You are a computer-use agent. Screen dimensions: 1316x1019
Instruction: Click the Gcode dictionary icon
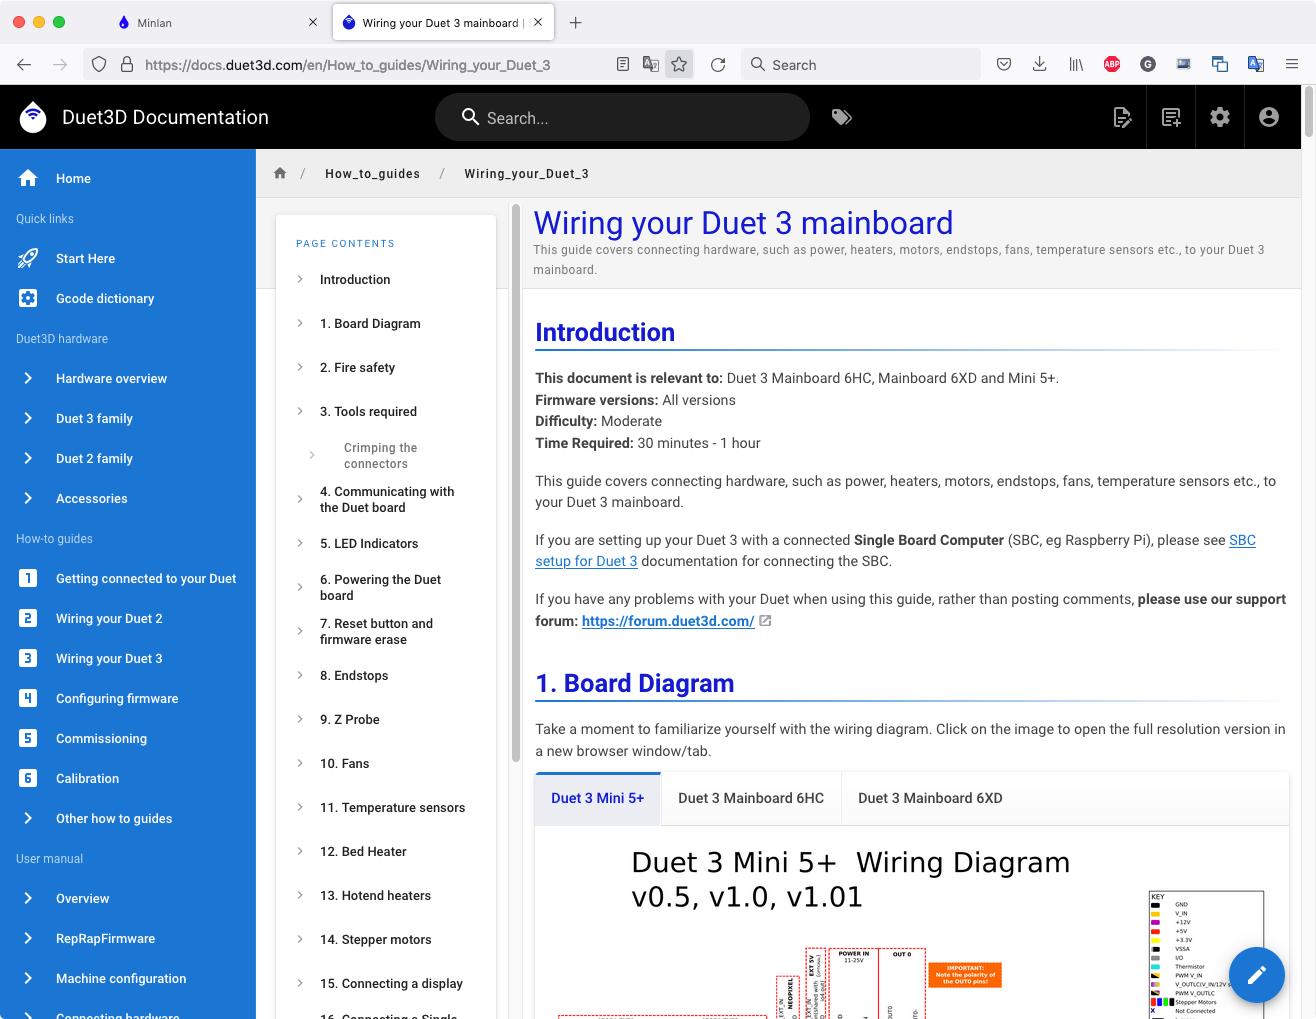click(x=28, y=298)
